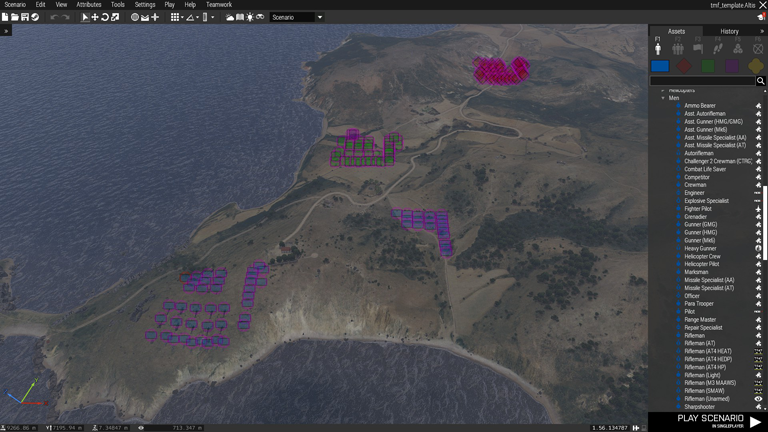Open rotation grid dropdown arrow

point(197,17)
